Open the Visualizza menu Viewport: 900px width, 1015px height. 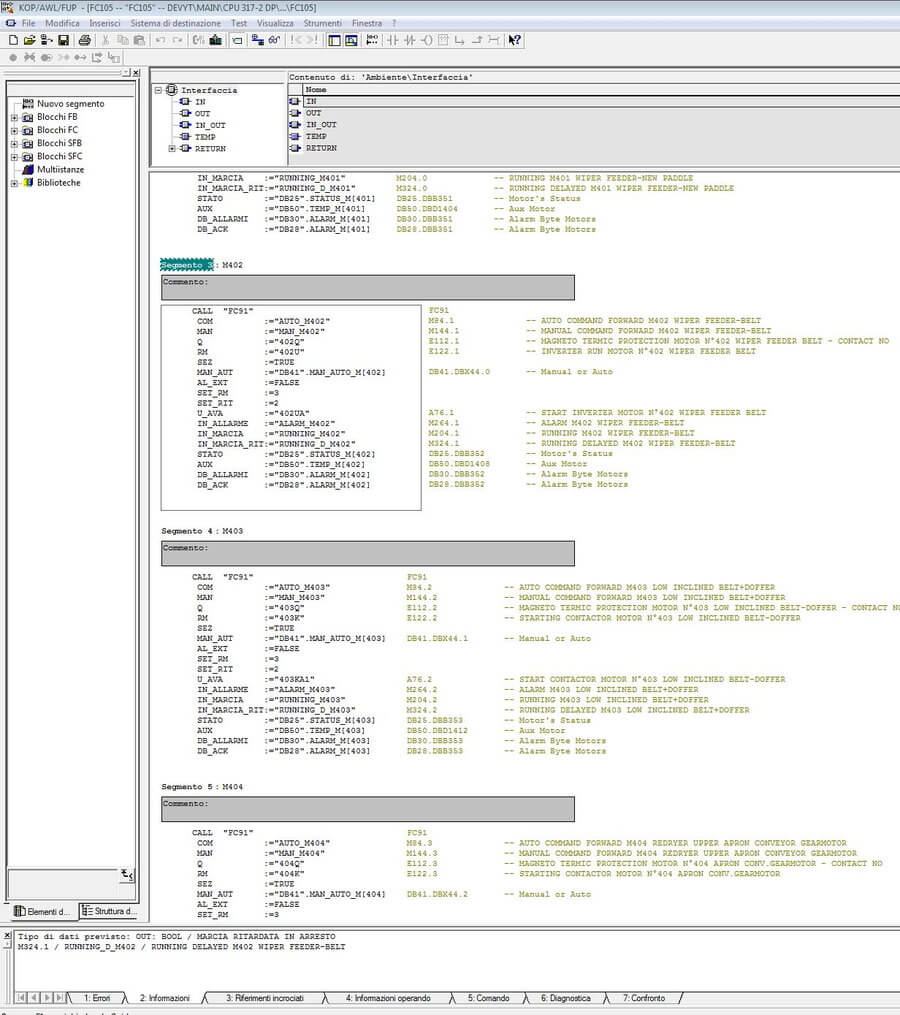click(x=275, y=23)
